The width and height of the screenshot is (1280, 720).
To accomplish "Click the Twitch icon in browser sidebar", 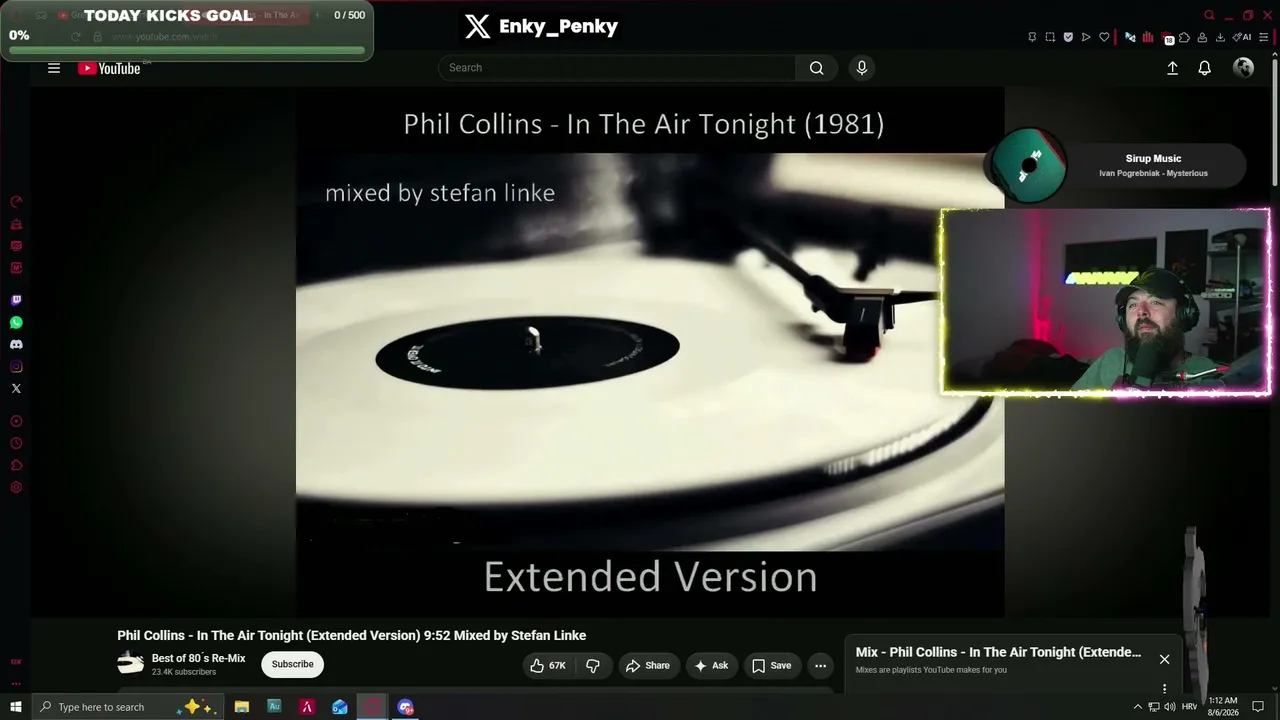I will [x=16, y=300].
